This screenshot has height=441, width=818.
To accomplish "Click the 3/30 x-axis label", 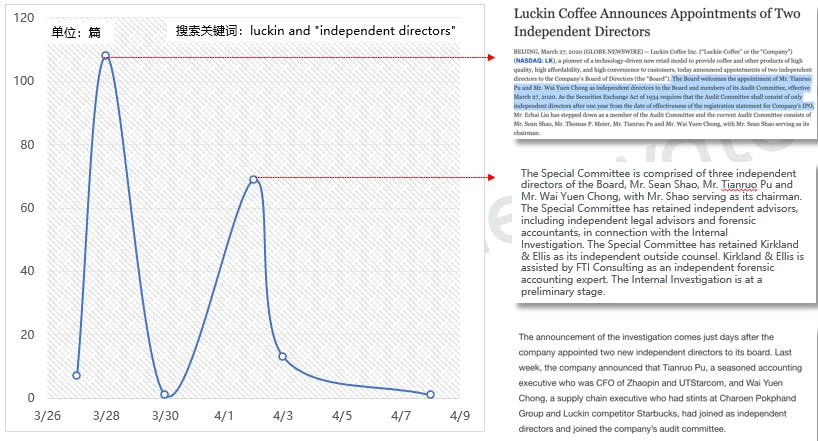I will point(165,416).
